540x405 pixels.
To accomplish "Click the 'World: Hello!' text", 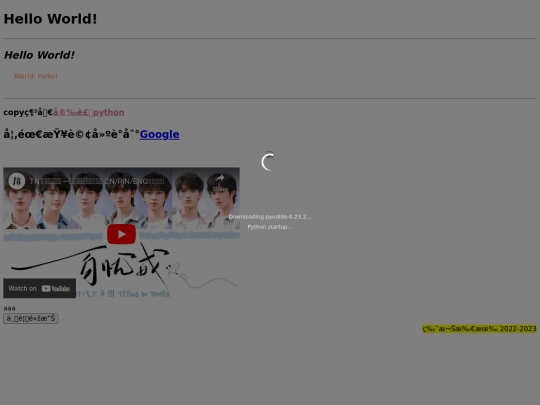I will coord(35,76).
